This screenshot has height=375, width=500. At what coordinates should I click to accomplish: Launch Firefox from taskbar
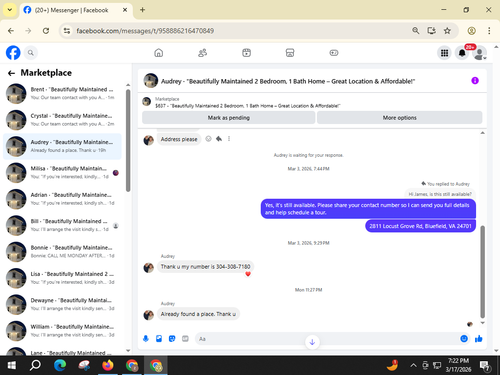click(x=108, y=366)
